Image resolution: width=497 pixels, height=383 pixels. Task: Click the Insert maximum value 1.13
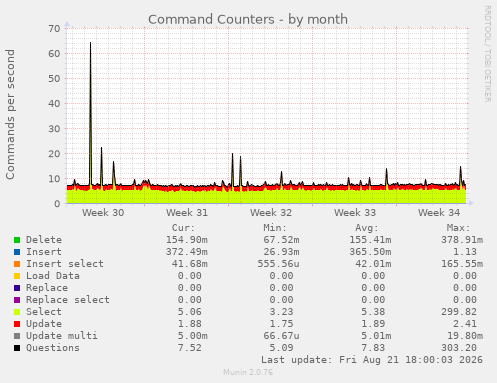tap(465, 252)
